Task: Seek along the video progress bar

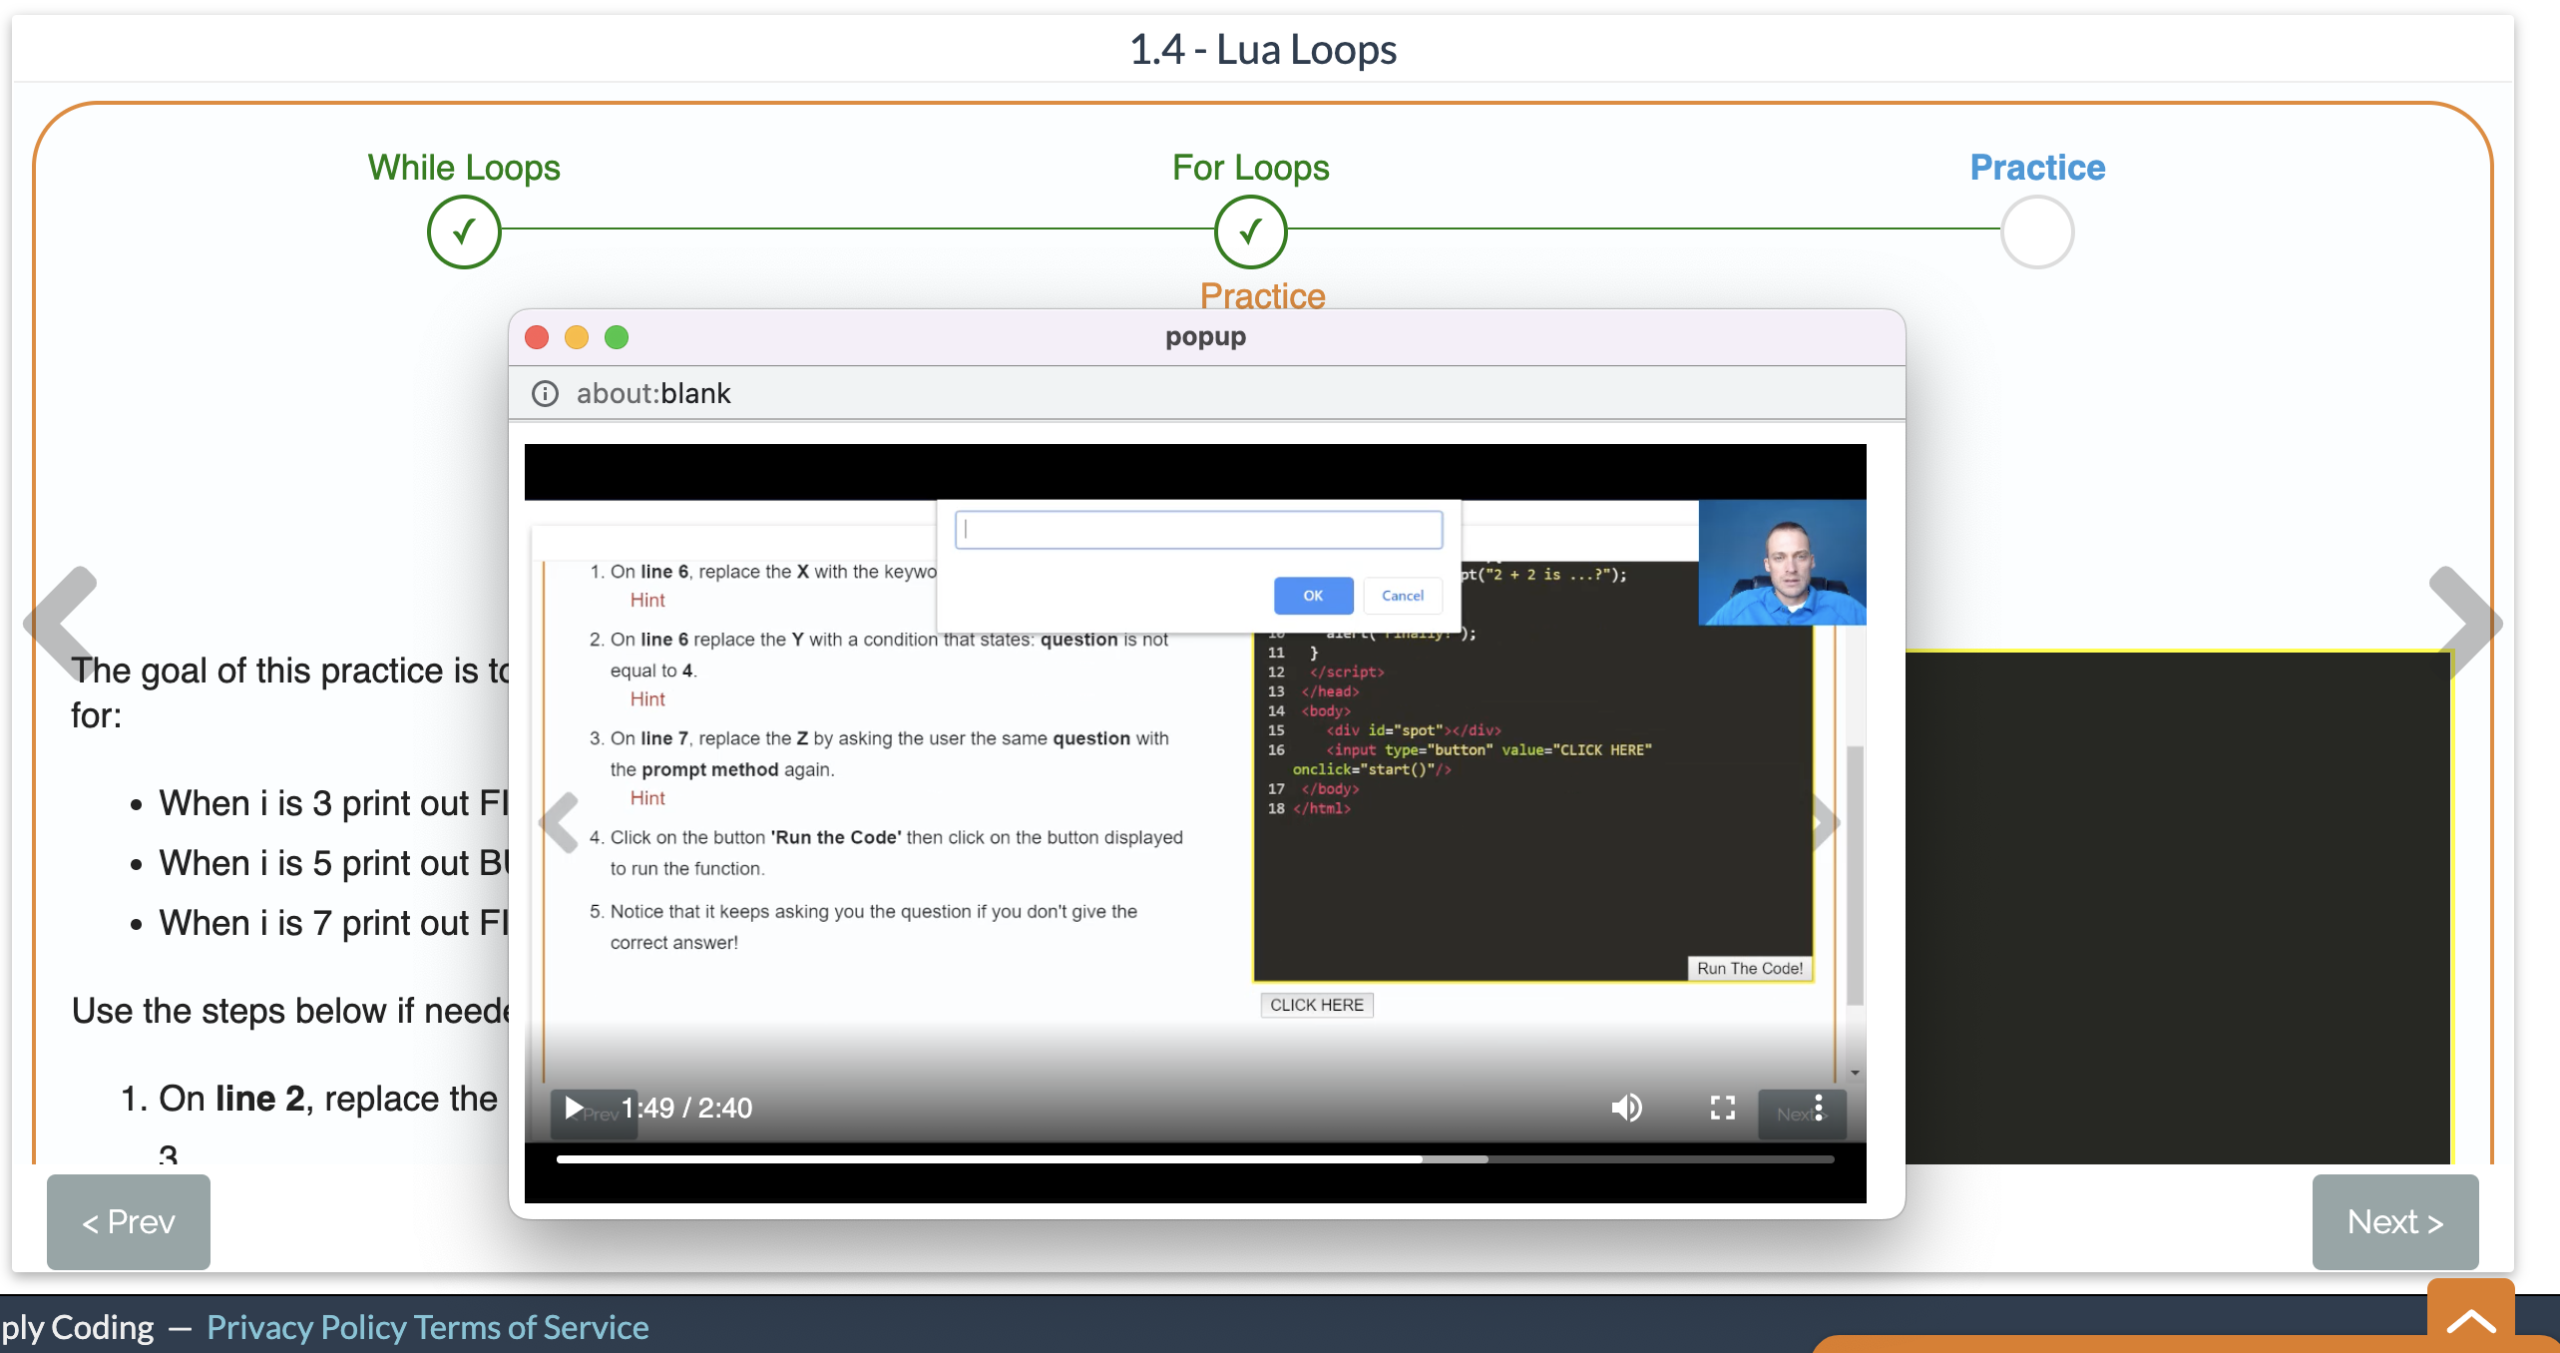Action: point(1195,1159)
